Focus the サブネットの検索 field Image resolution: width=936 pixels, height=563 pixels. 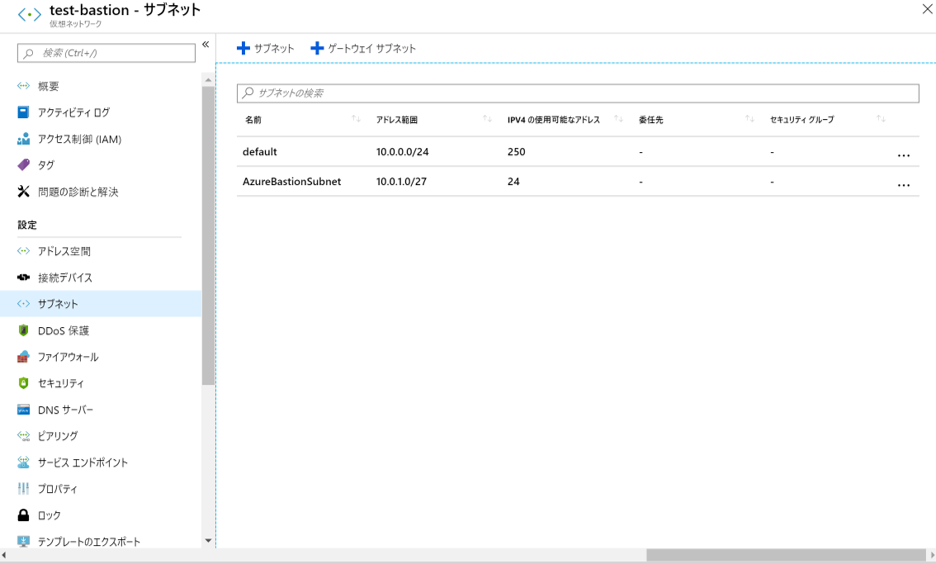click(x=578, y=93)
